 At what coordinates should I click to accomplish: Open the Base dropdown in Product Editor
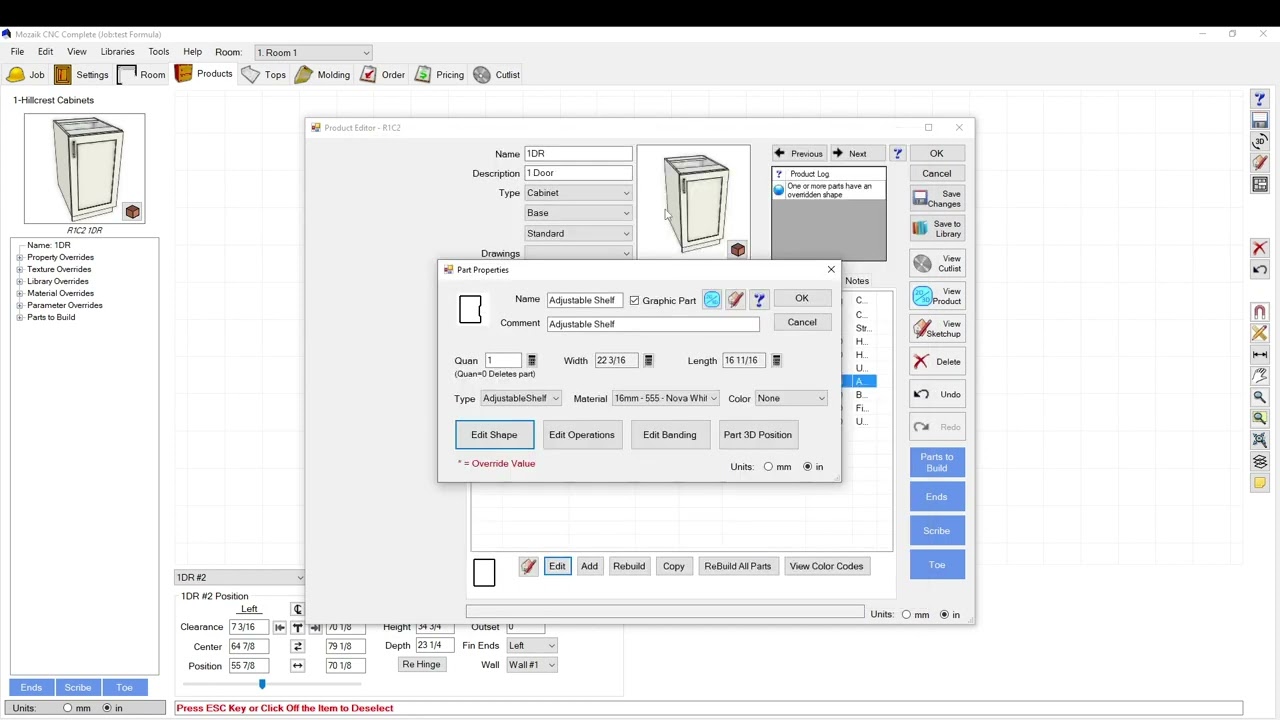(578, 213)
